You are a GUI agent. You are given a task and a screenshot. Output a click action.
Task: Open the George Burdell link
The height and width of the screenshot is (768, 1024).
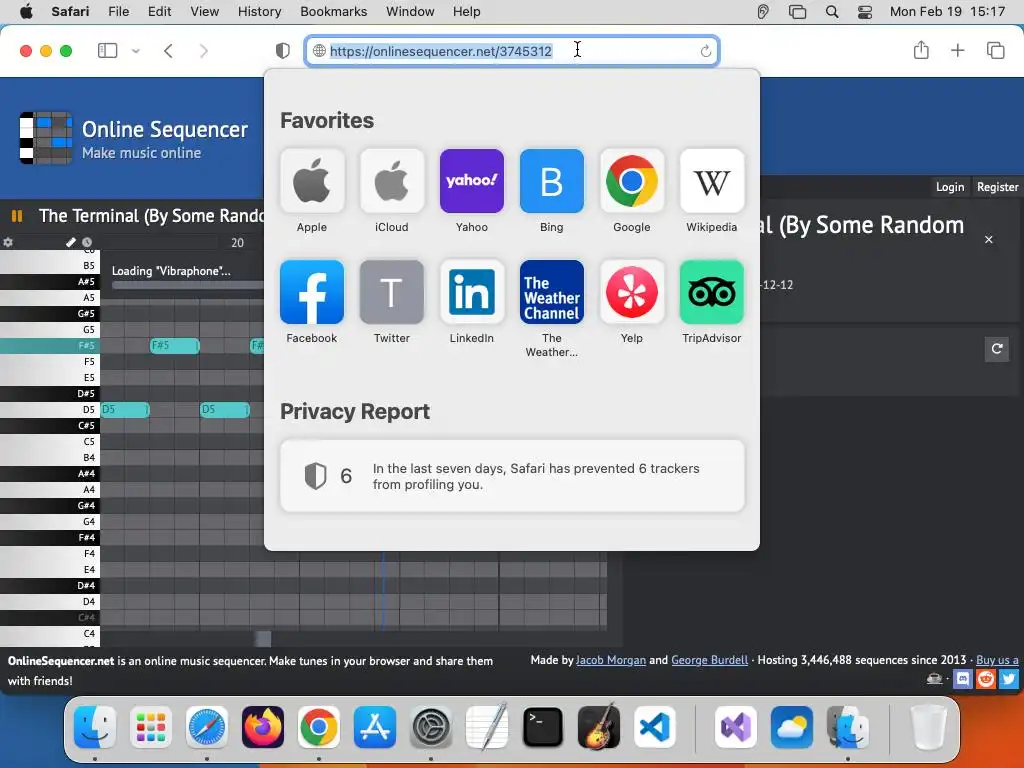710,660
